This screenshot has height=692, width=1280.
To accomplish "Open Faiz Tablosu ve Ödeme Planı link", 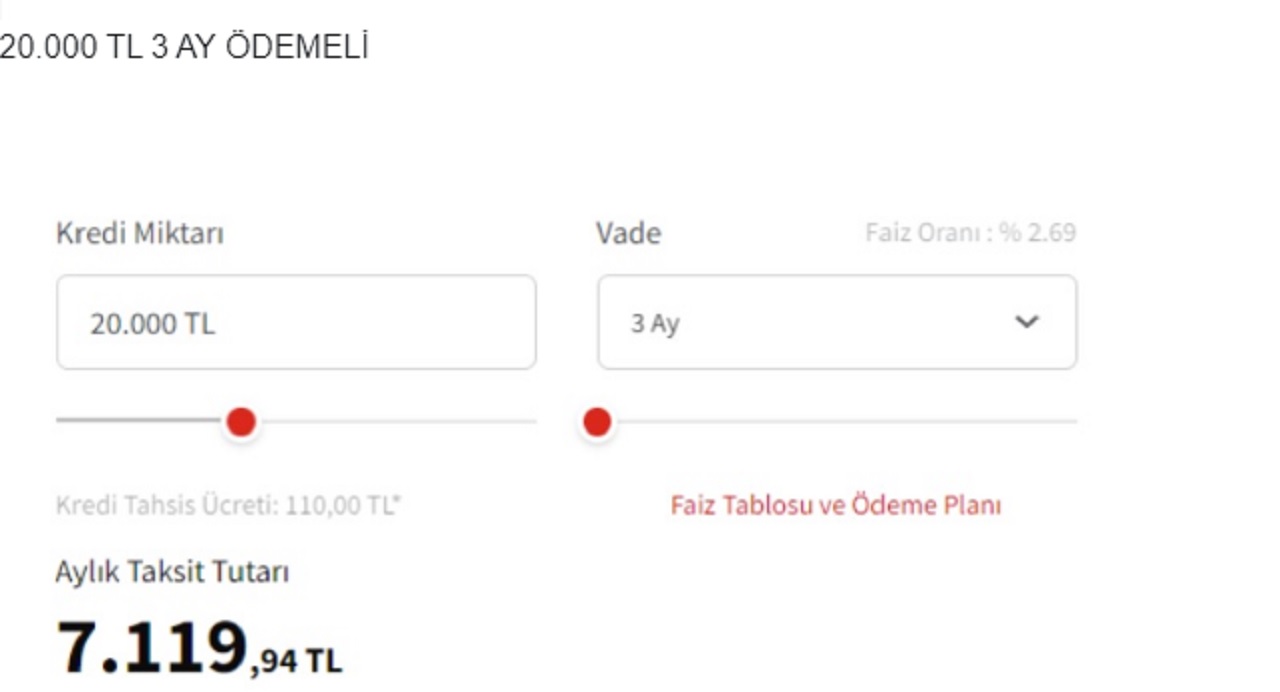I will [x=835, y=505].
